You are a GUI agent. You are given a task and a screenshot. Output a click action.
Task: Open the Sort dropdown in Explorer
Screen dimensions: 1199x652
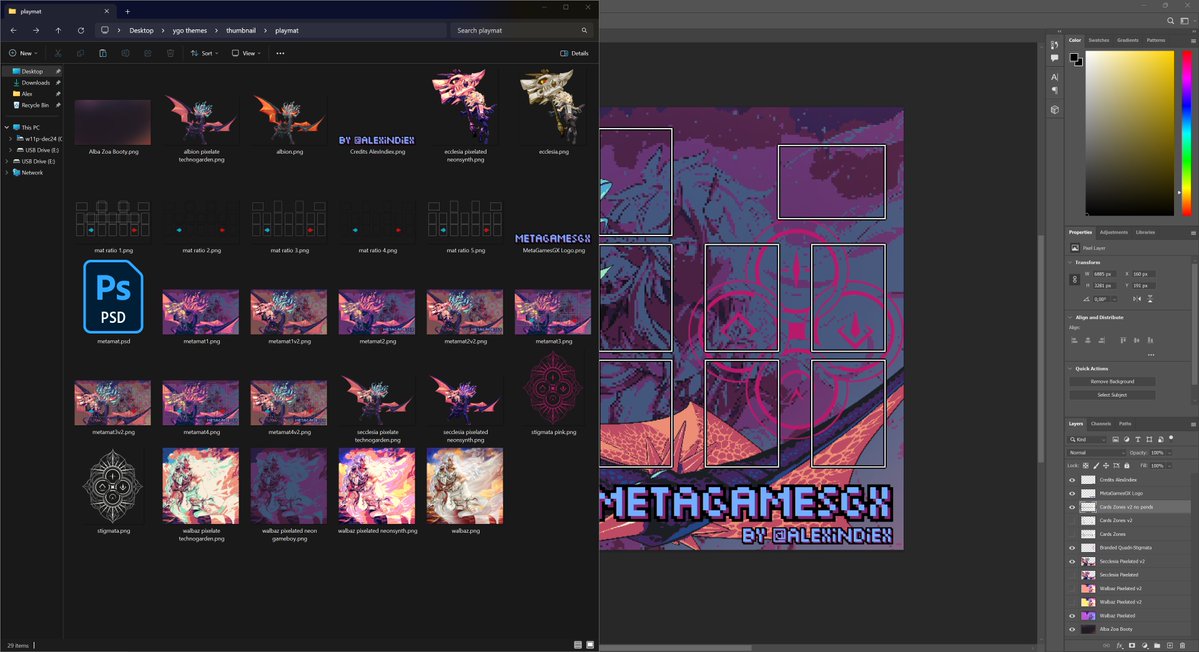point(204,54)
